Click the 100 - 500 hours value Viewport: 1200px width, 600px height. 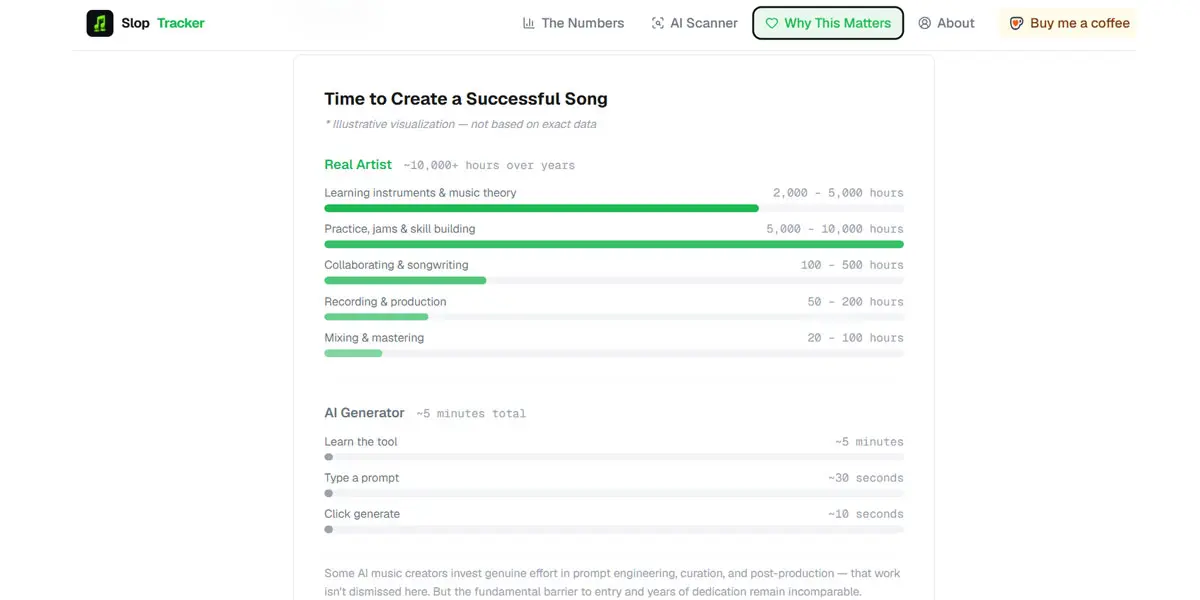(x=852, y=265)
